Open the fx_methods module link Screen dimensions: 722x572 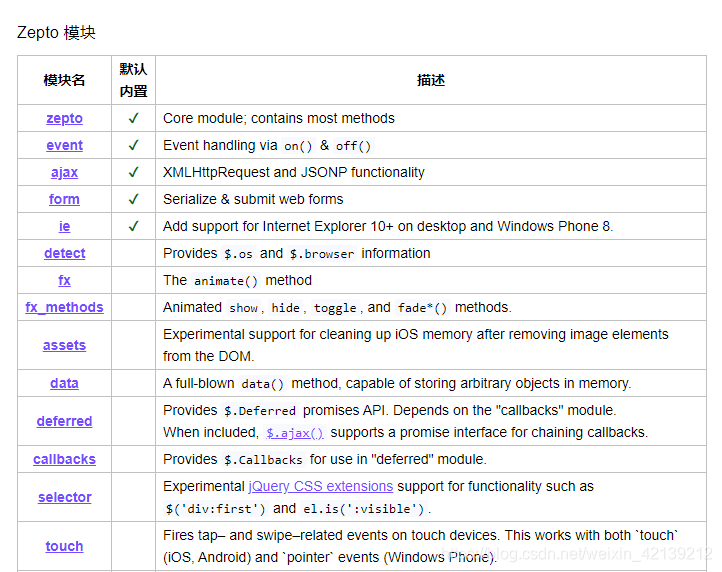64,307
